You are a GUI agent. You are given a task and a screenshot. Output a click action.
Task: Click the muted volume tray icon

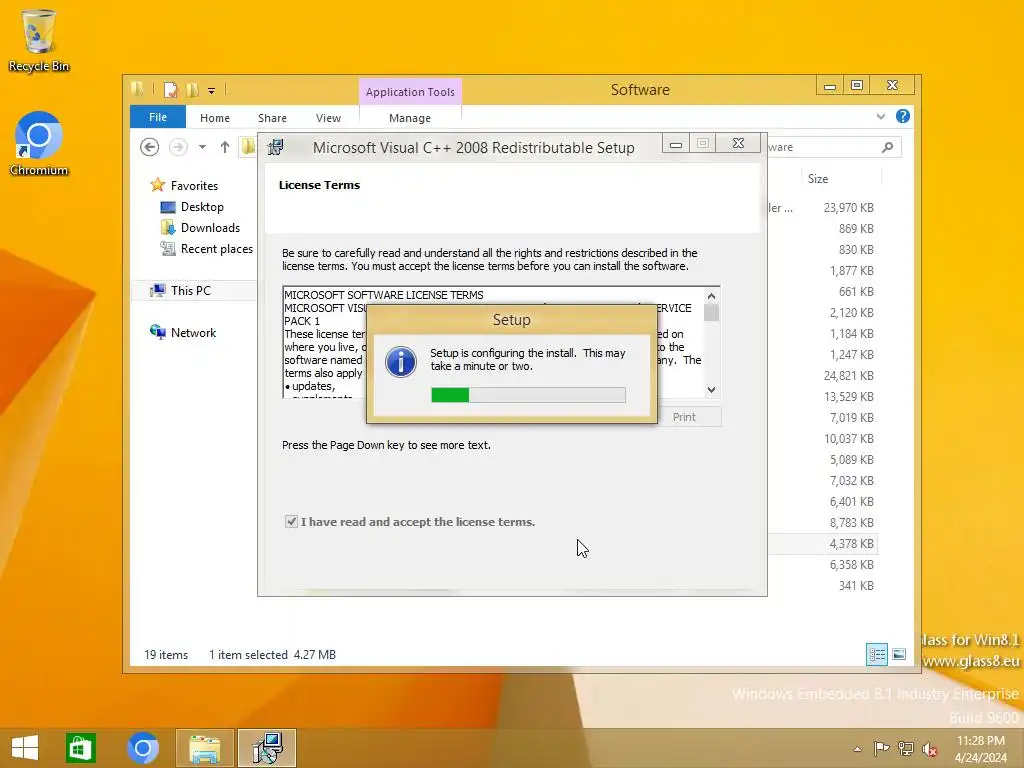pyautogui.click(x=930, y=748)
